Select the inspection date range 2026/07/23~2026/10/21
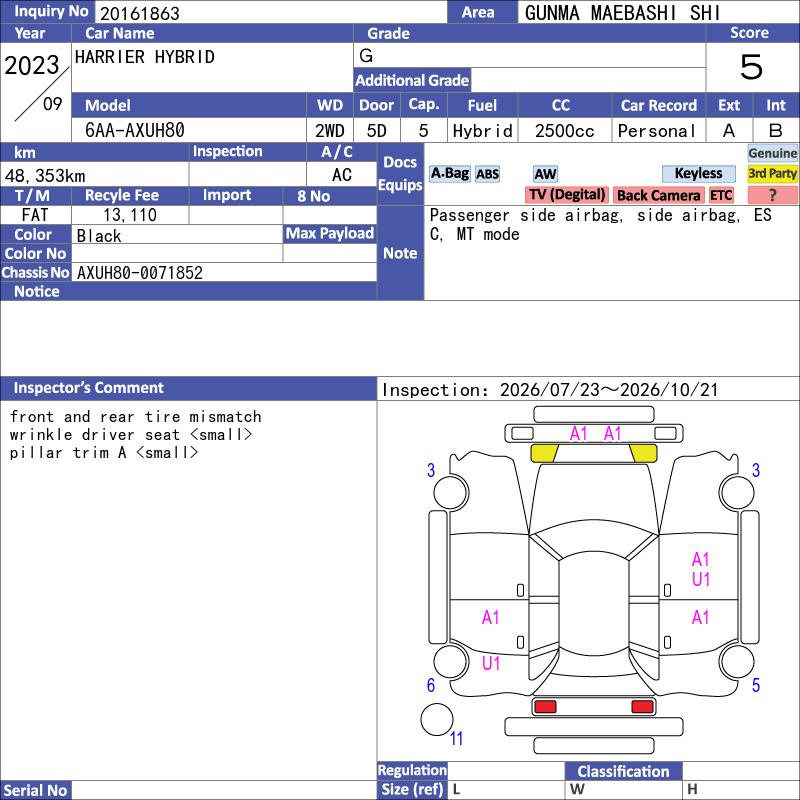800x800 pixels. click(x=609, y=390)
